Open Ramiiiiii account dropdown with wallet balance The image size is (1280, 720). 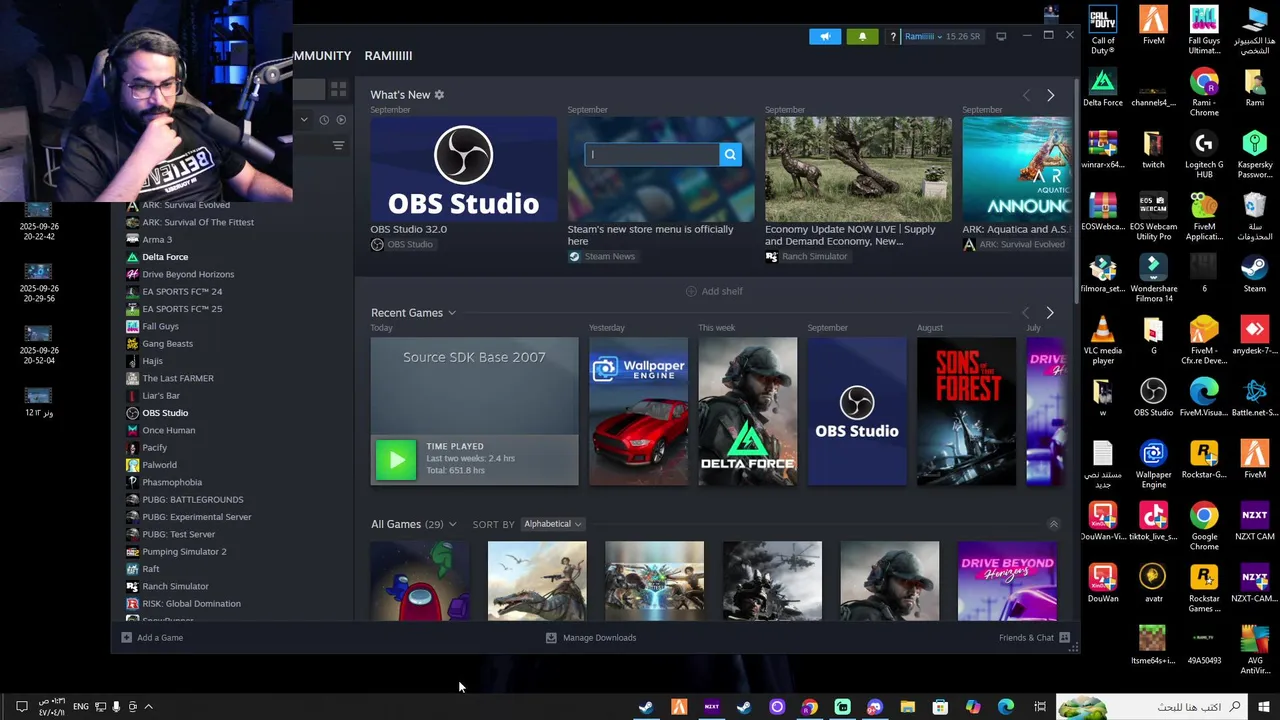[942, 37]
